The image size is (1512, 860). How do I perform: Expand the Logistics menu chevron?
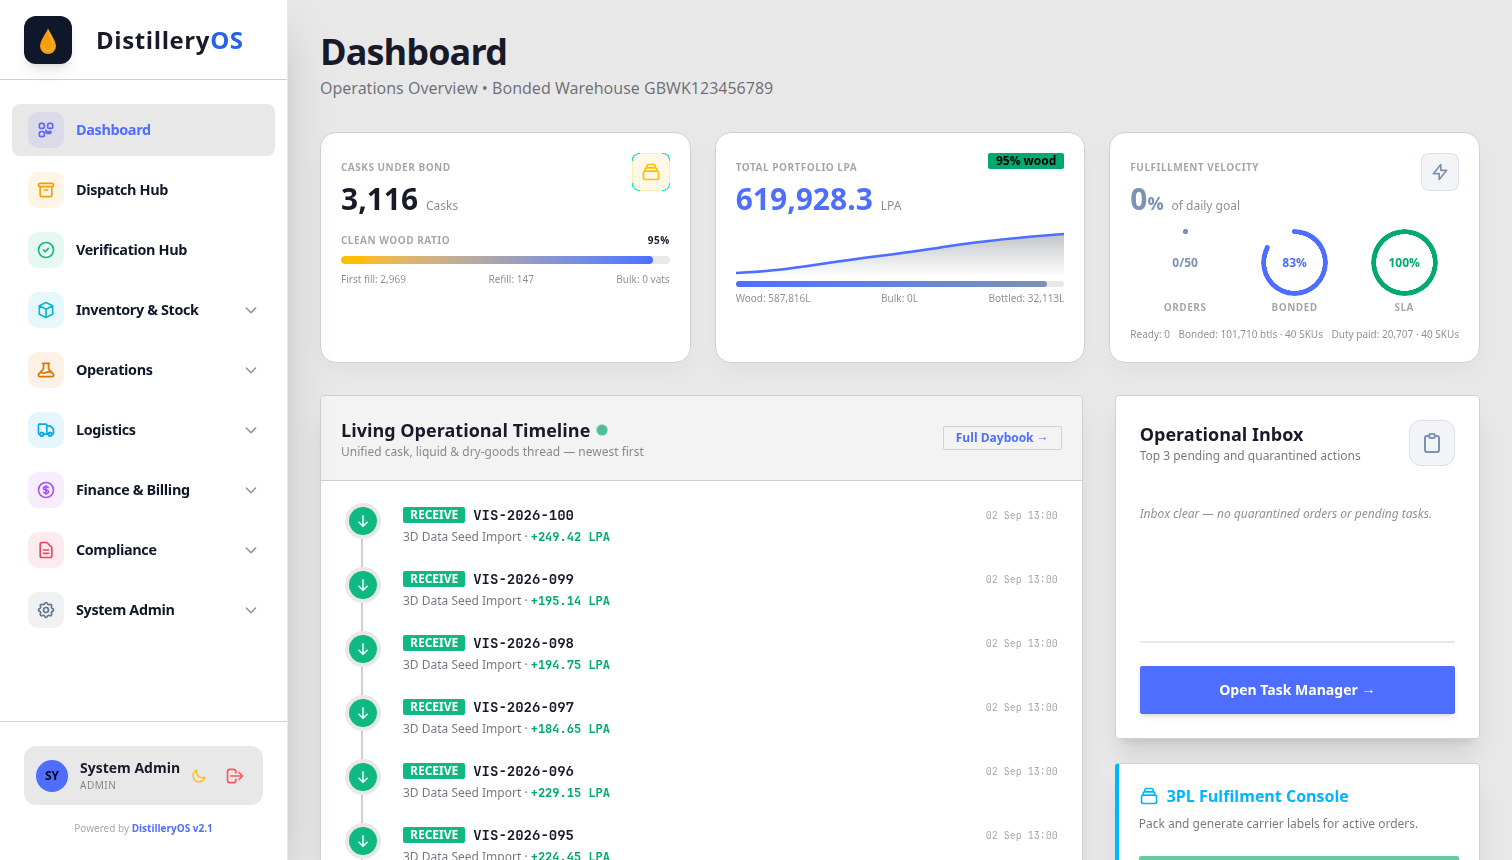click(251, 430)
